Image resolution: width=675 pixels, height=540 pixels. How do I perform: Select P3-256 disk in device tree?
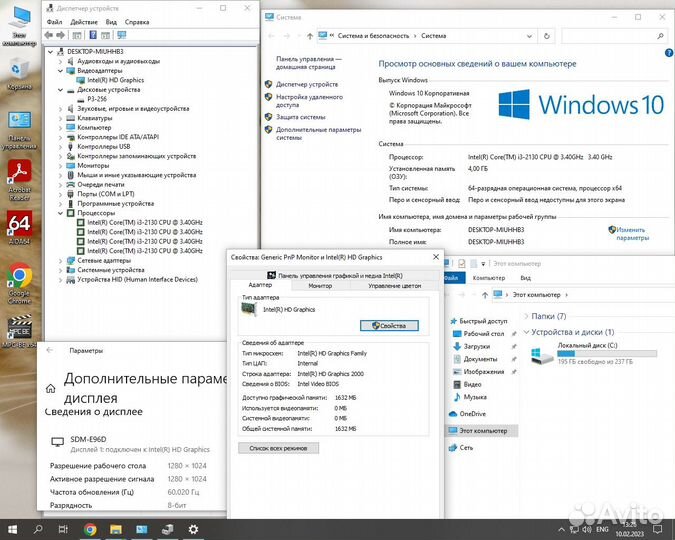click(x=97, y=99)
